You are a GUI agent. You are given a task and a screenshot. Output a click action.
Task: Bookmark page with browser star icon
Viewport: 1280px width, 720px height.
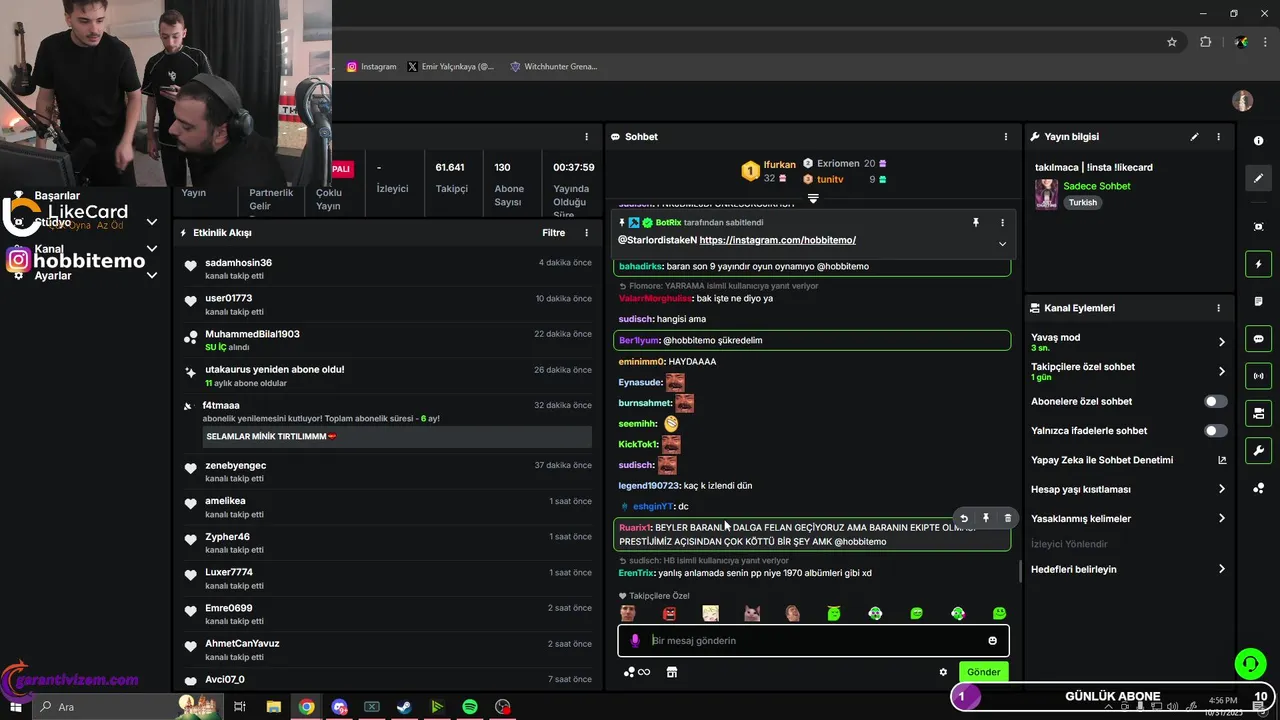pos(1172,42)
